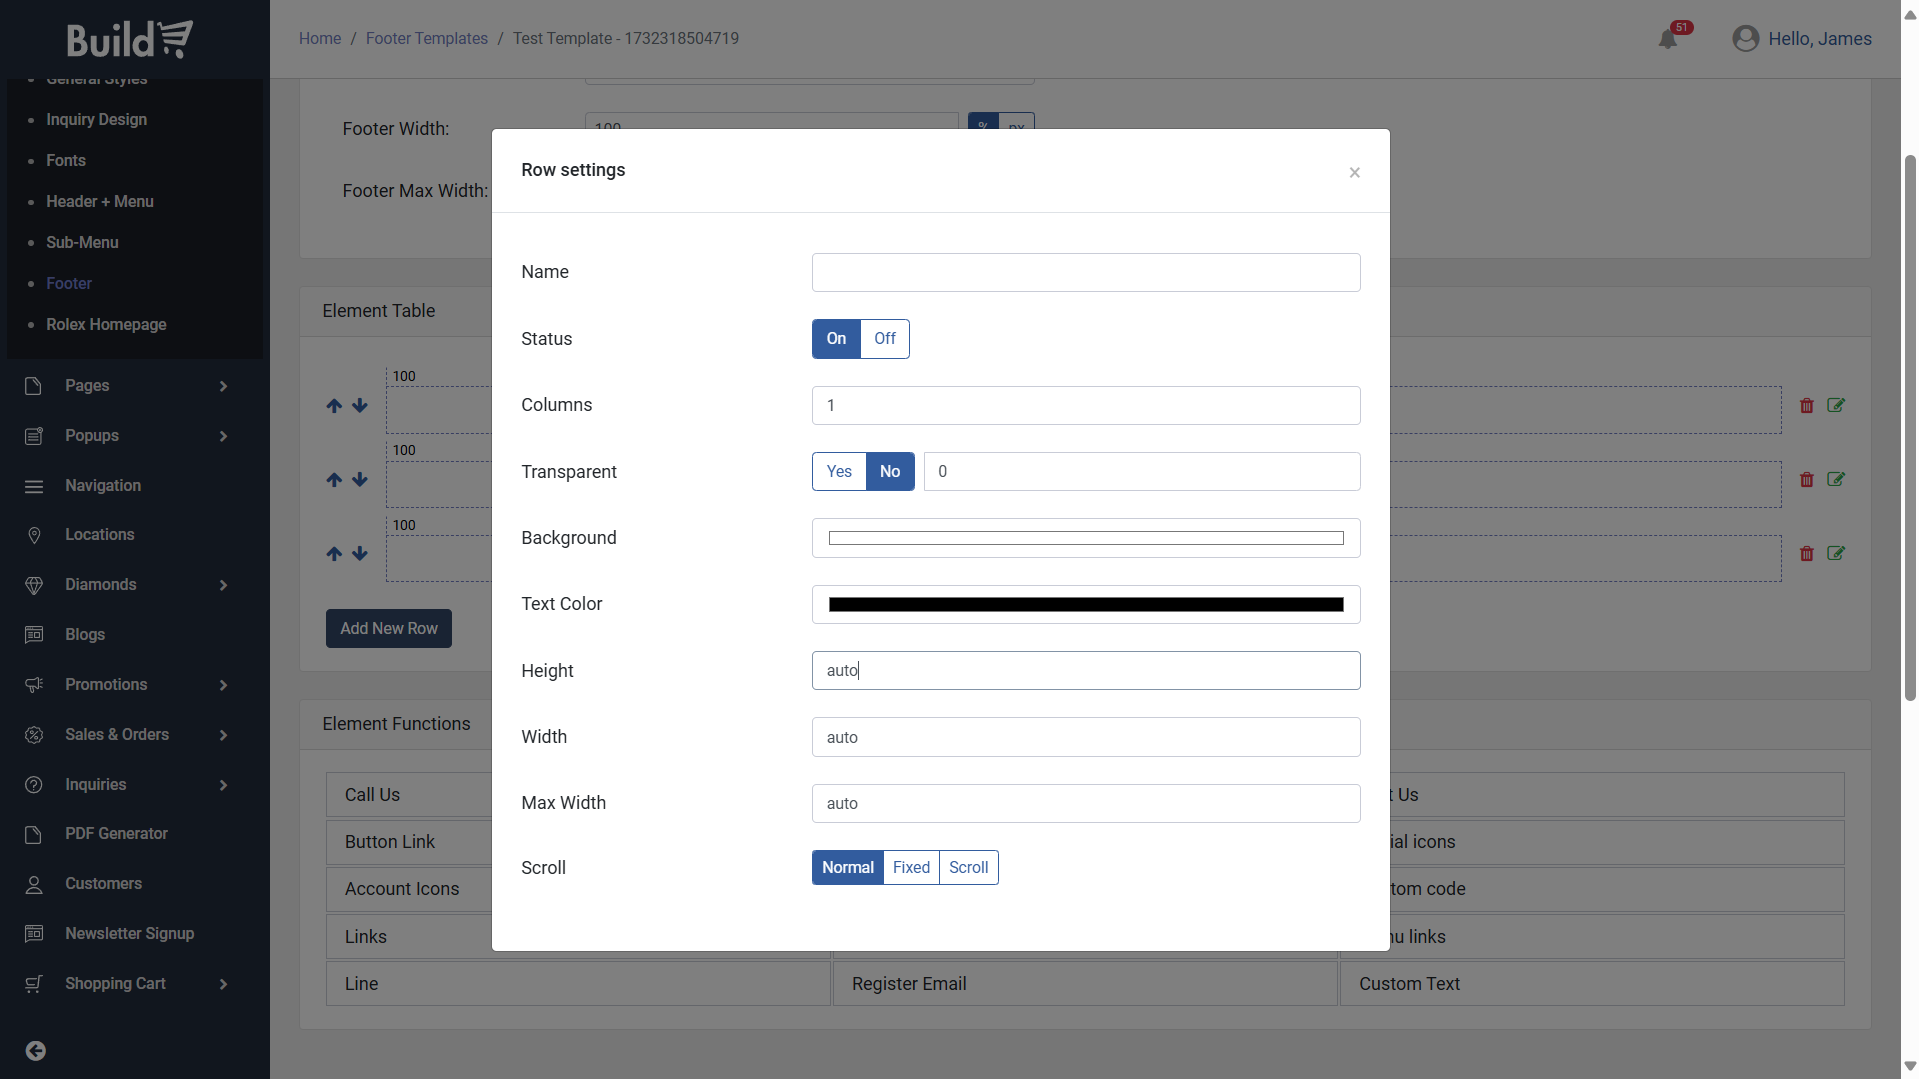Click into the Name input field
The width and height of the screenshot is (1919, 1079).
click(1085, 273)
